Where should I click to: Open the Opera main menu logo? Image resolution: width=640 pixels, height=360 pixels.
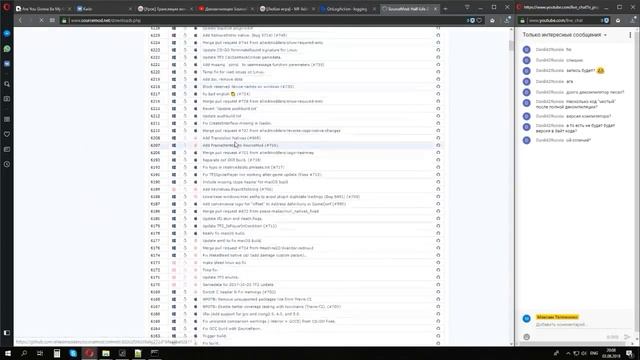pyautogui.click(x=7, y=7)
